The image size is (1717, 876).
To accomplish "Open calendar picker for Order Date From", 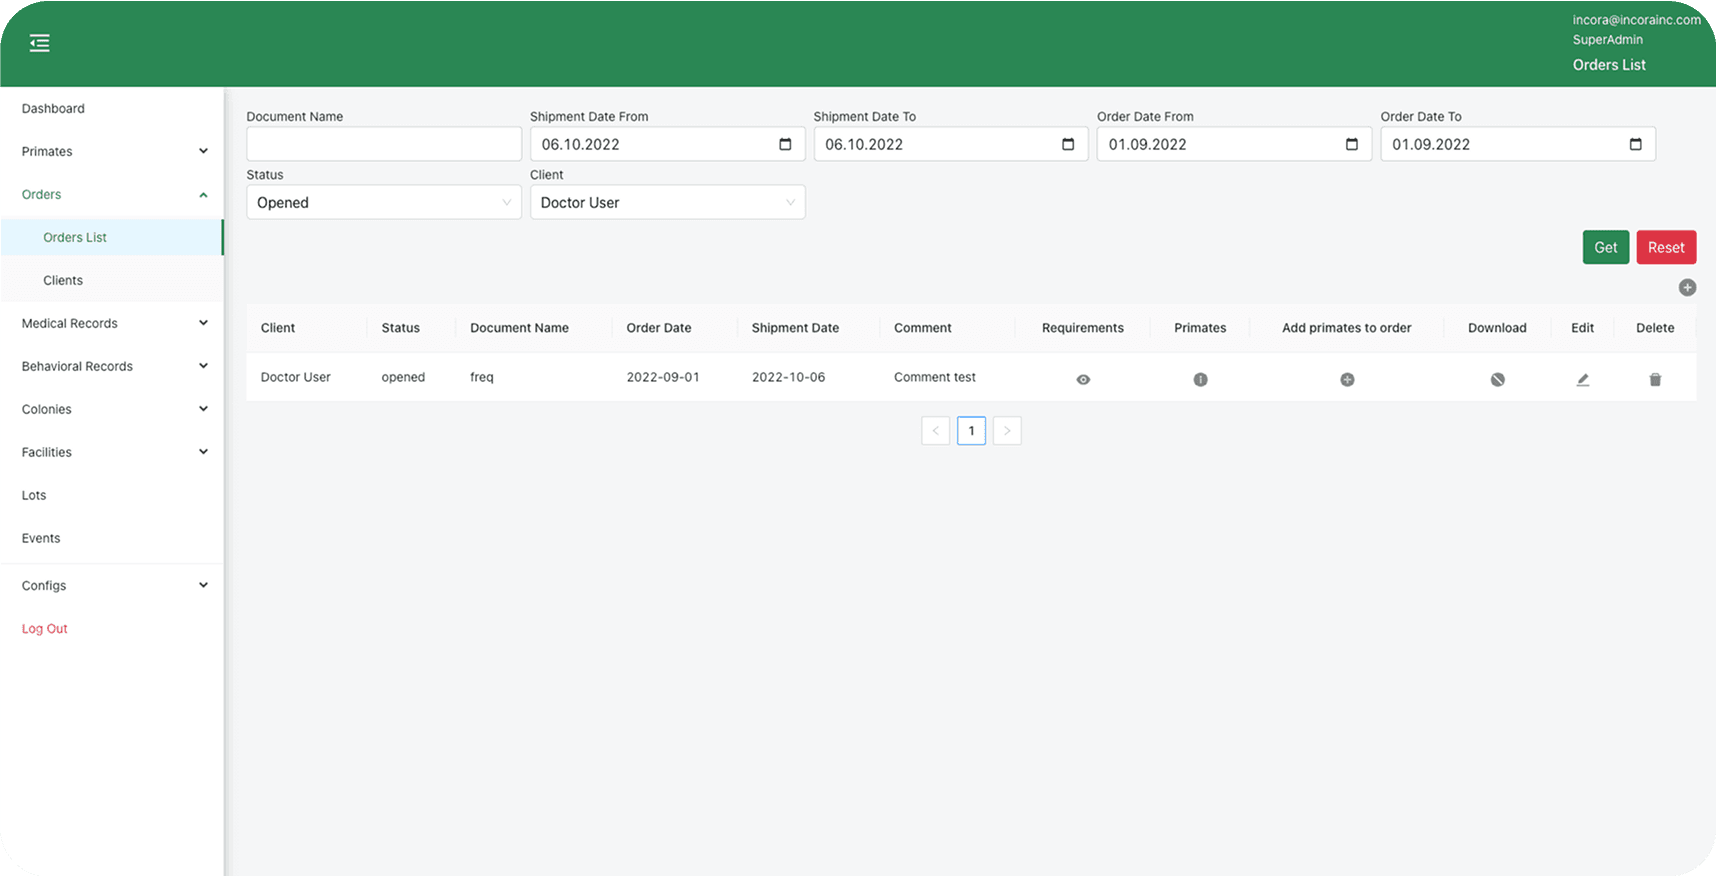I will click(x=1352, y=144).
